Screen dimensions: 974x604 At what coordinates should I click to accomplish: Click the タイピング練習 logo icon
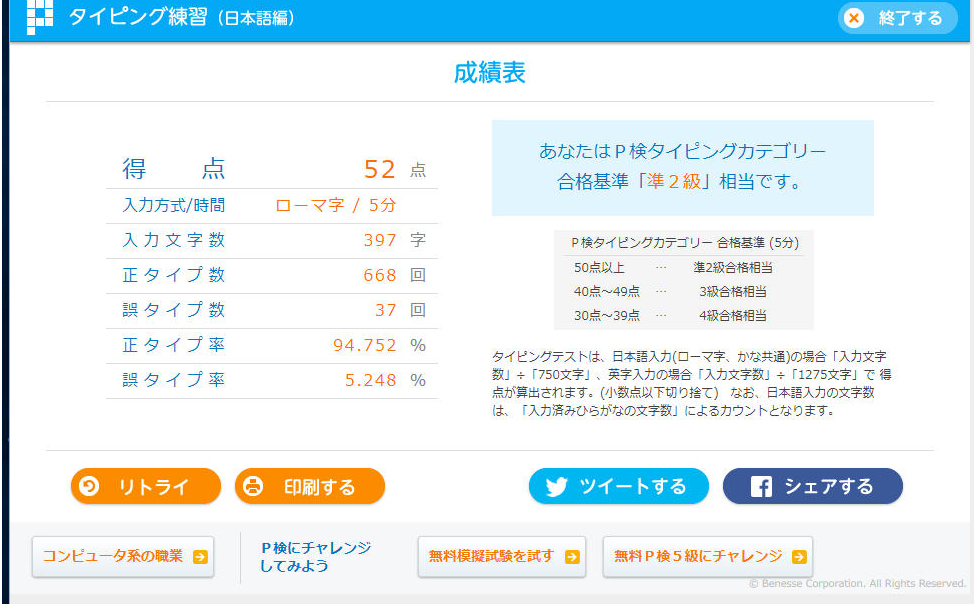point(40,17)
